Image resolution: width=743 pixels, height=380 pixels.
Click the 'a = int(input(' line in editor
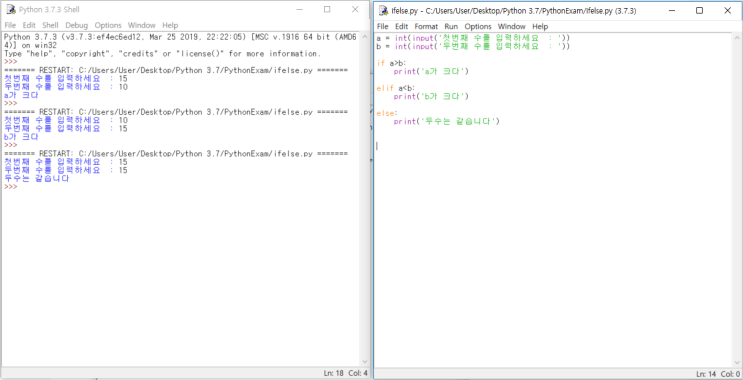pyautogui.click(x=473, y=38)
